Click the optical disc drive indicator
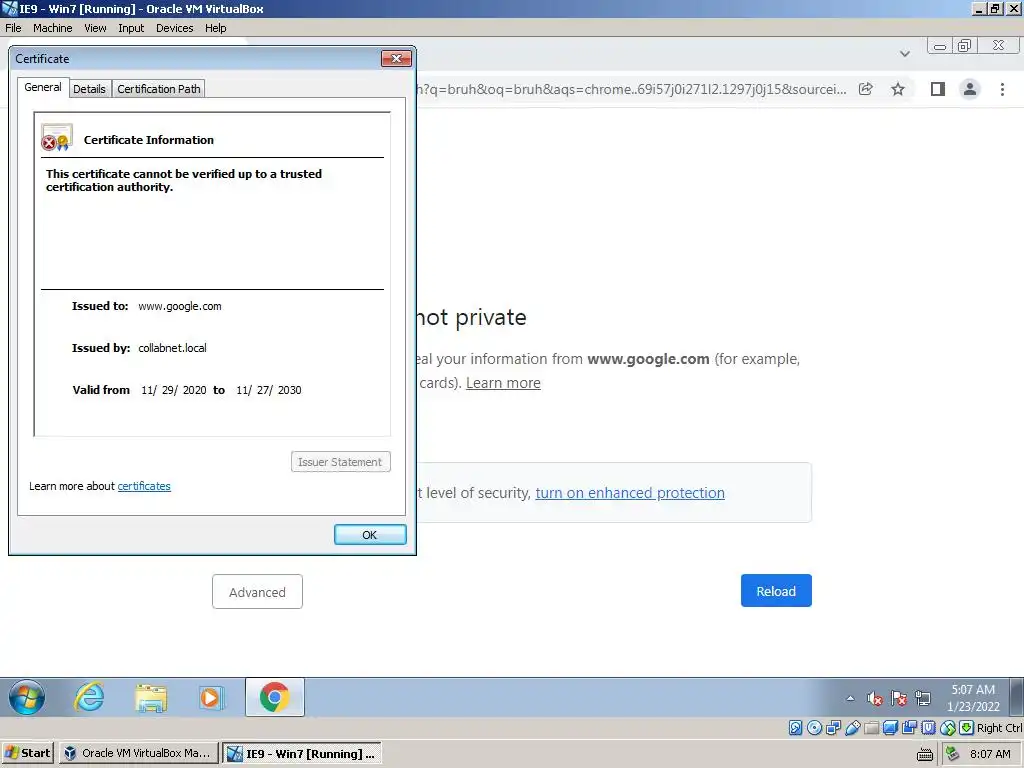 pos(814,728)
